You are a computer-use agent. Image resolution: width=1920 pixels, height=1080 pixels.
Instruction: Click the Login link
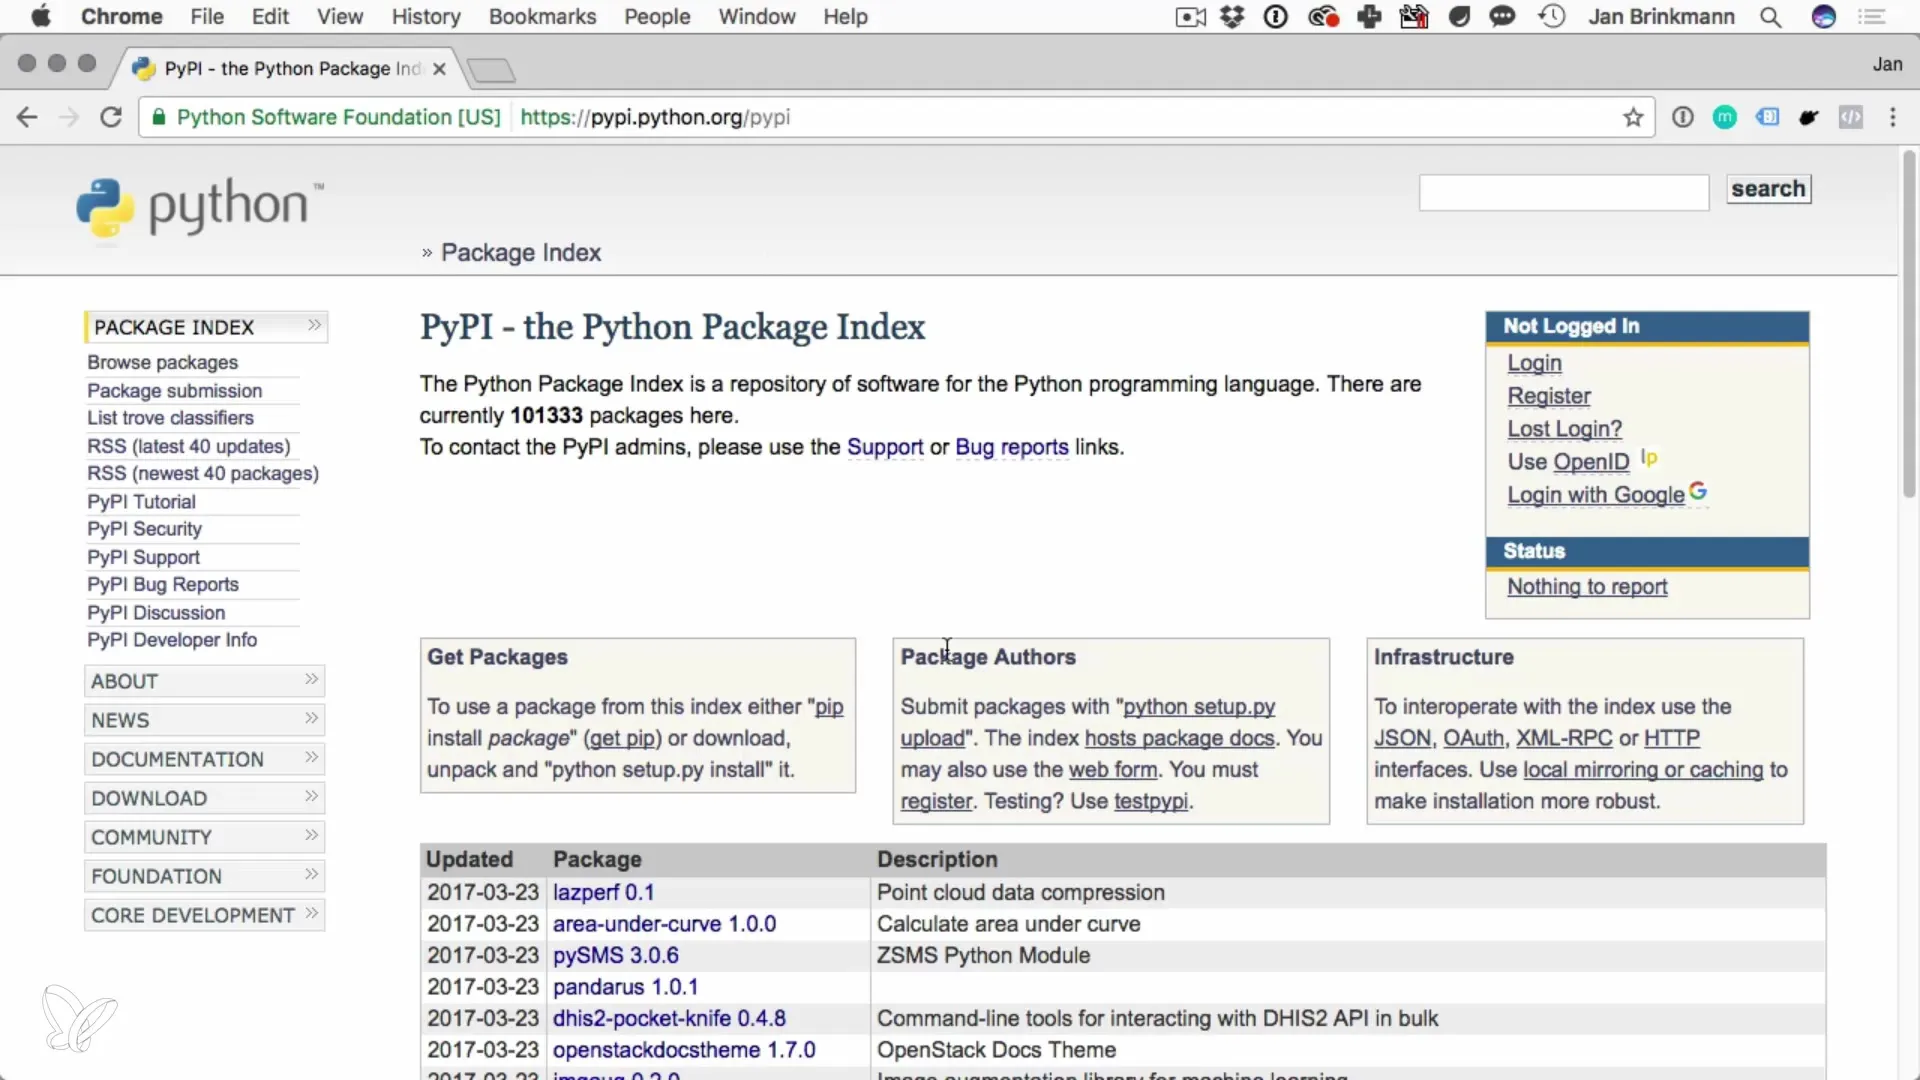pyautogui.click(x=1534, y=363)
